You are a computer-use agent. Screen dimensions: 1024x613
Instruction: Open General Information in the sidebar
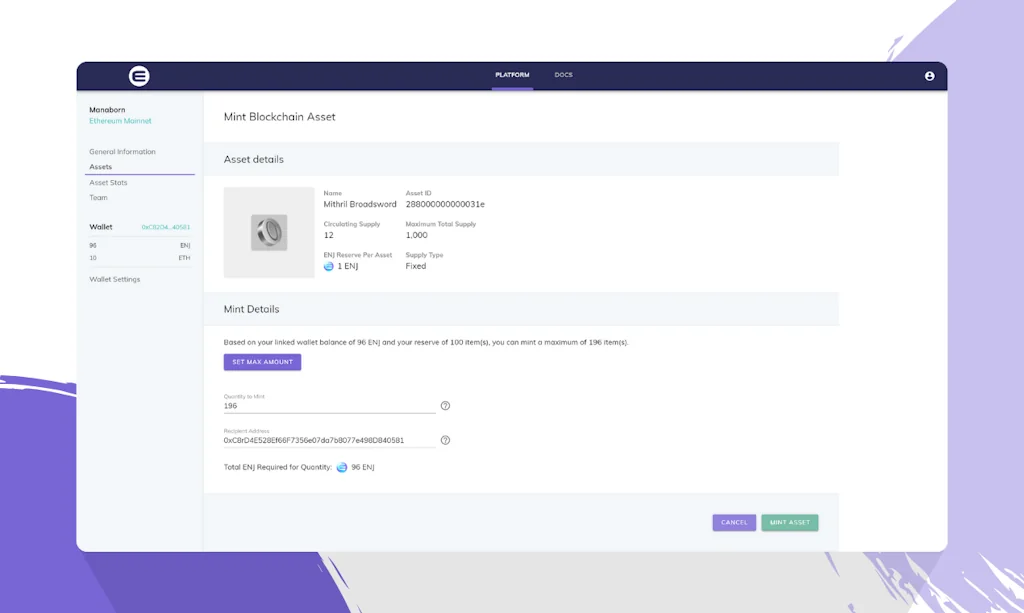(123, 151)
